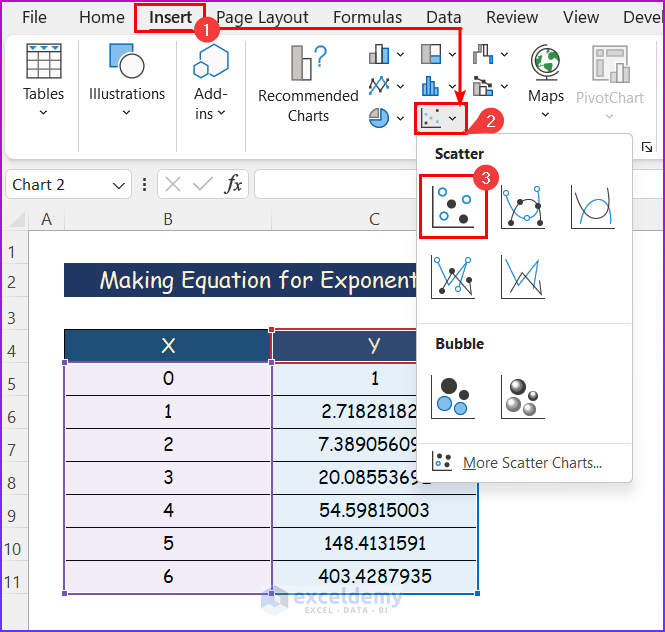Viewport: 665px width, 632px height.
Task: Choose Scatter with Straight Lines
Action: pos(522,277)
